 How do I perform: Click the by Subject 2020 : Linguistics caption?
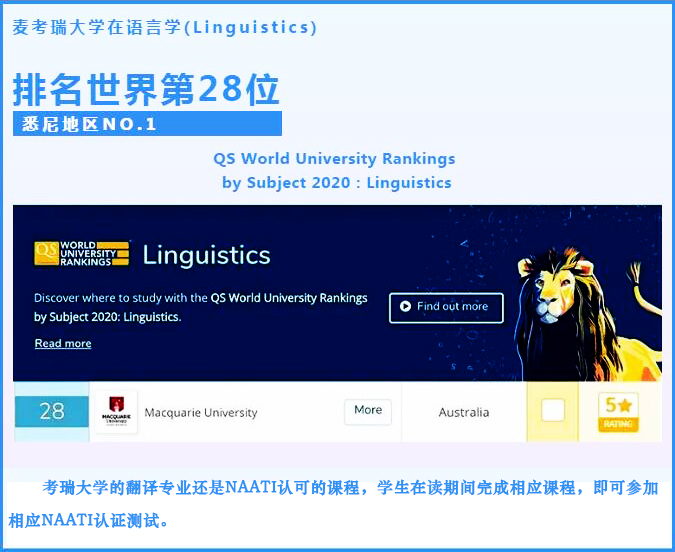[x=336, y=183]
